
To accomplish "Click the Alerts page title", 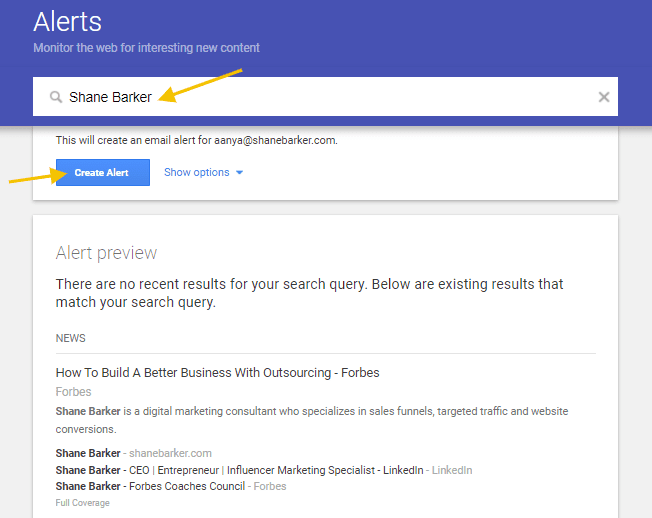I will tap(67, 21).
